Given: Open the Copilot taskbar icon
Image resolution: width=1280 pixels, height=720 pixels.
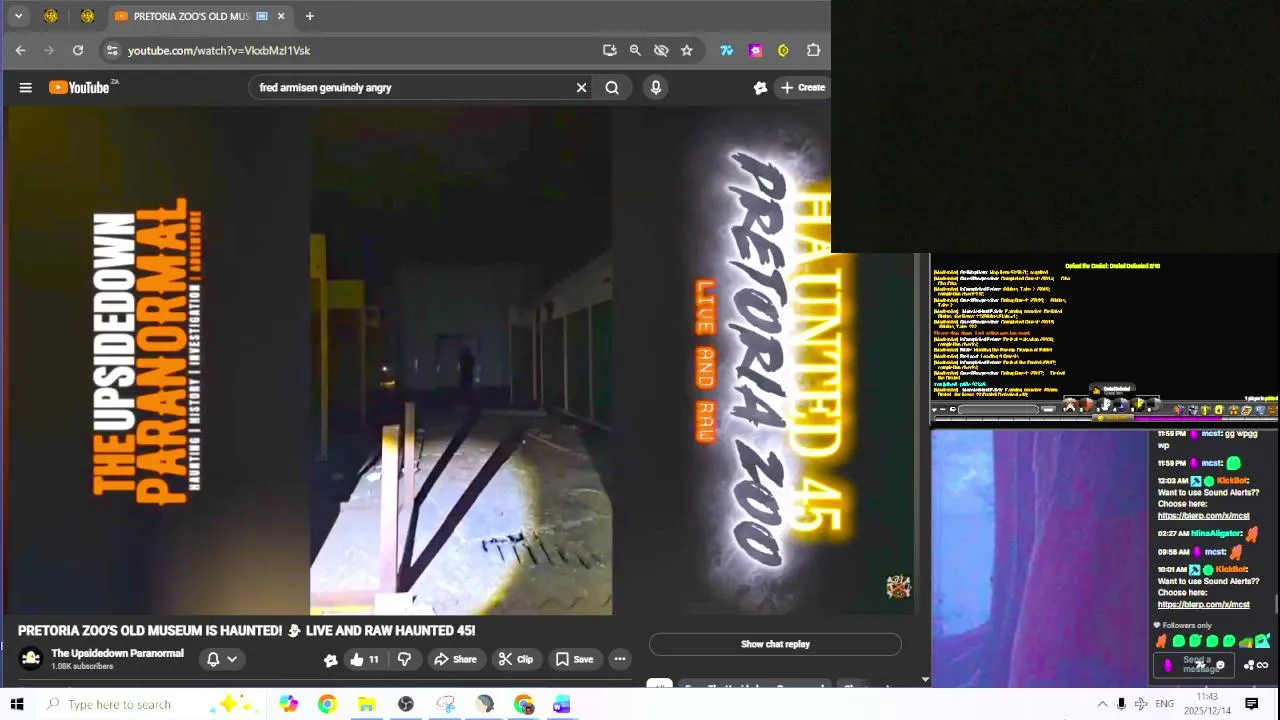Looking at the screenshot, I should pyautogui.click(x=288, y=704).
